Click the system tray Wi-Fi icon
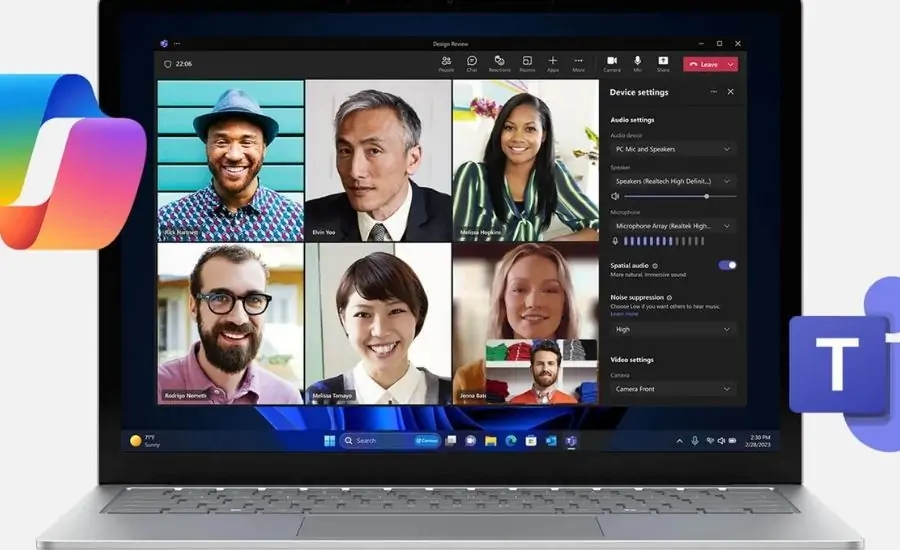The image size is (900, 550). 710,441
